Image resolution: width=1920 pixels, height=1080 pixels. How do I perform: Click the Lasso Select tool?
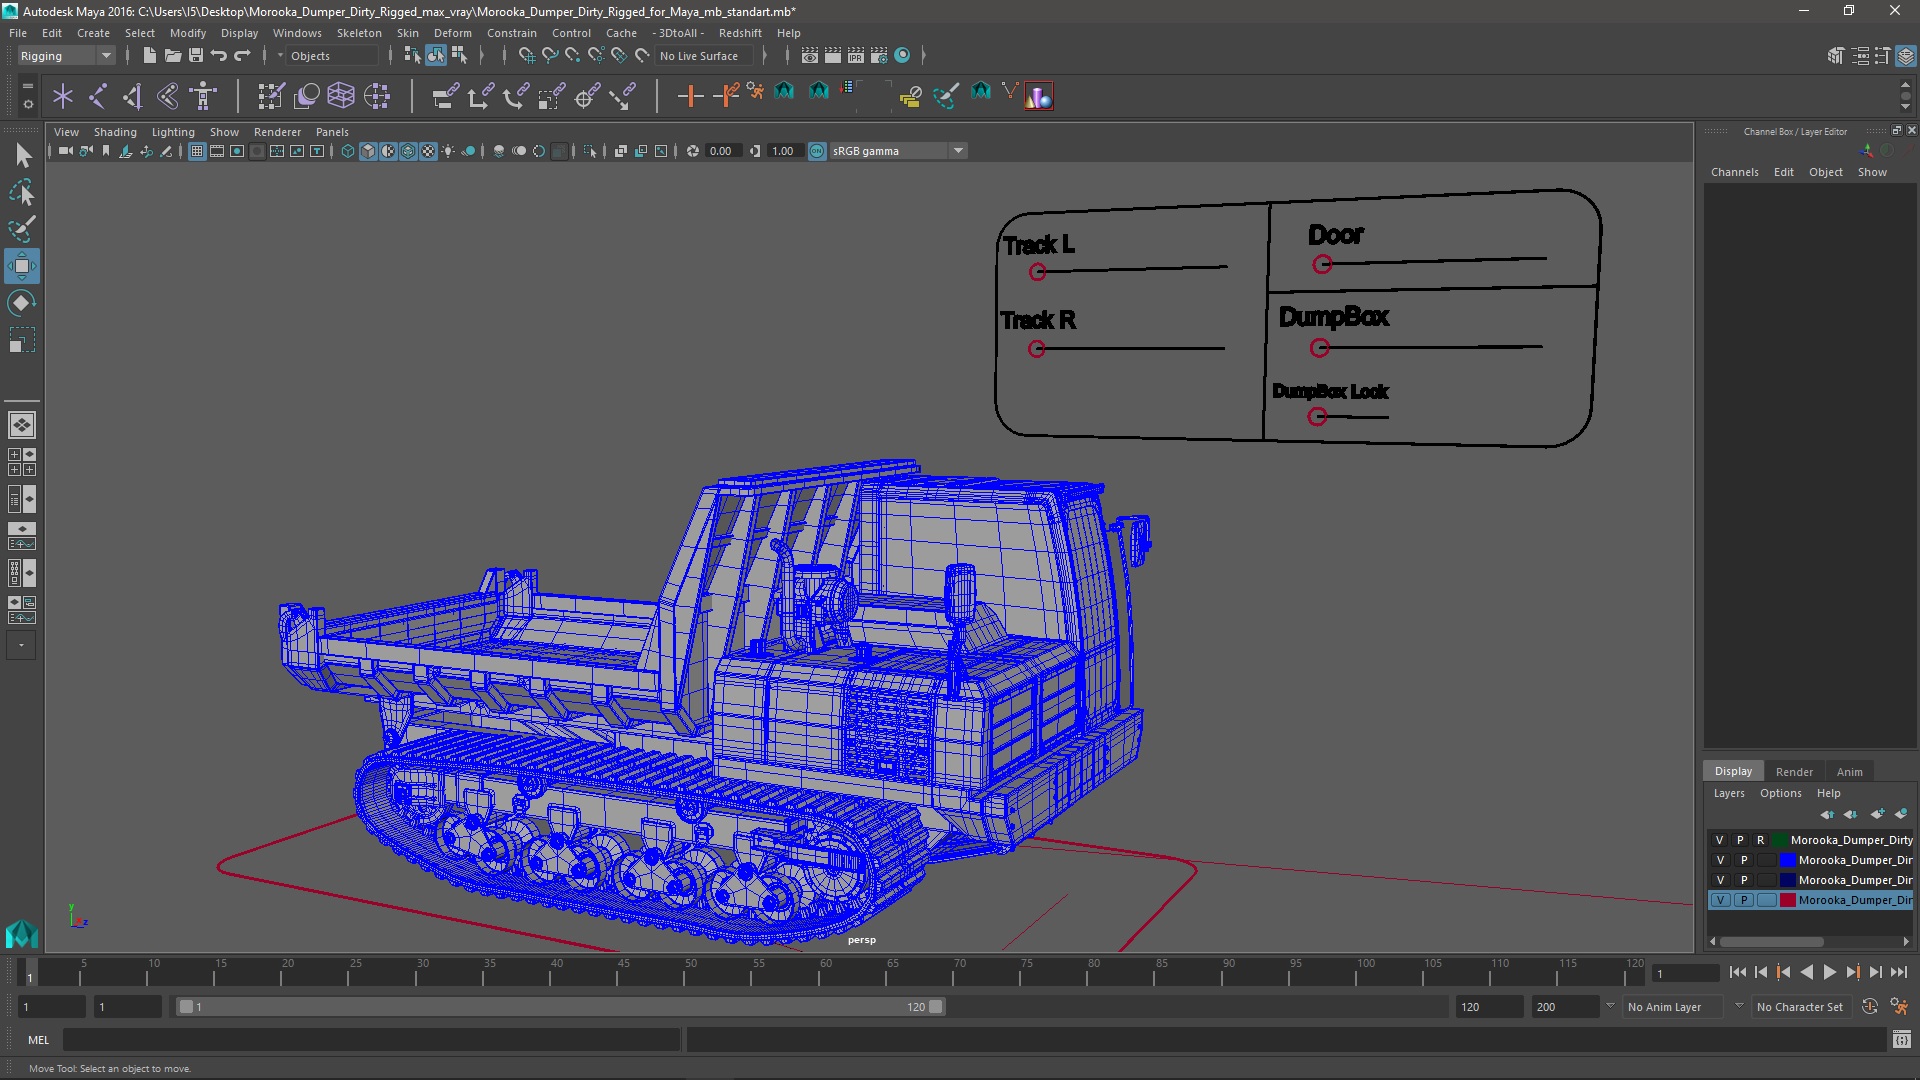click(22, 192)
